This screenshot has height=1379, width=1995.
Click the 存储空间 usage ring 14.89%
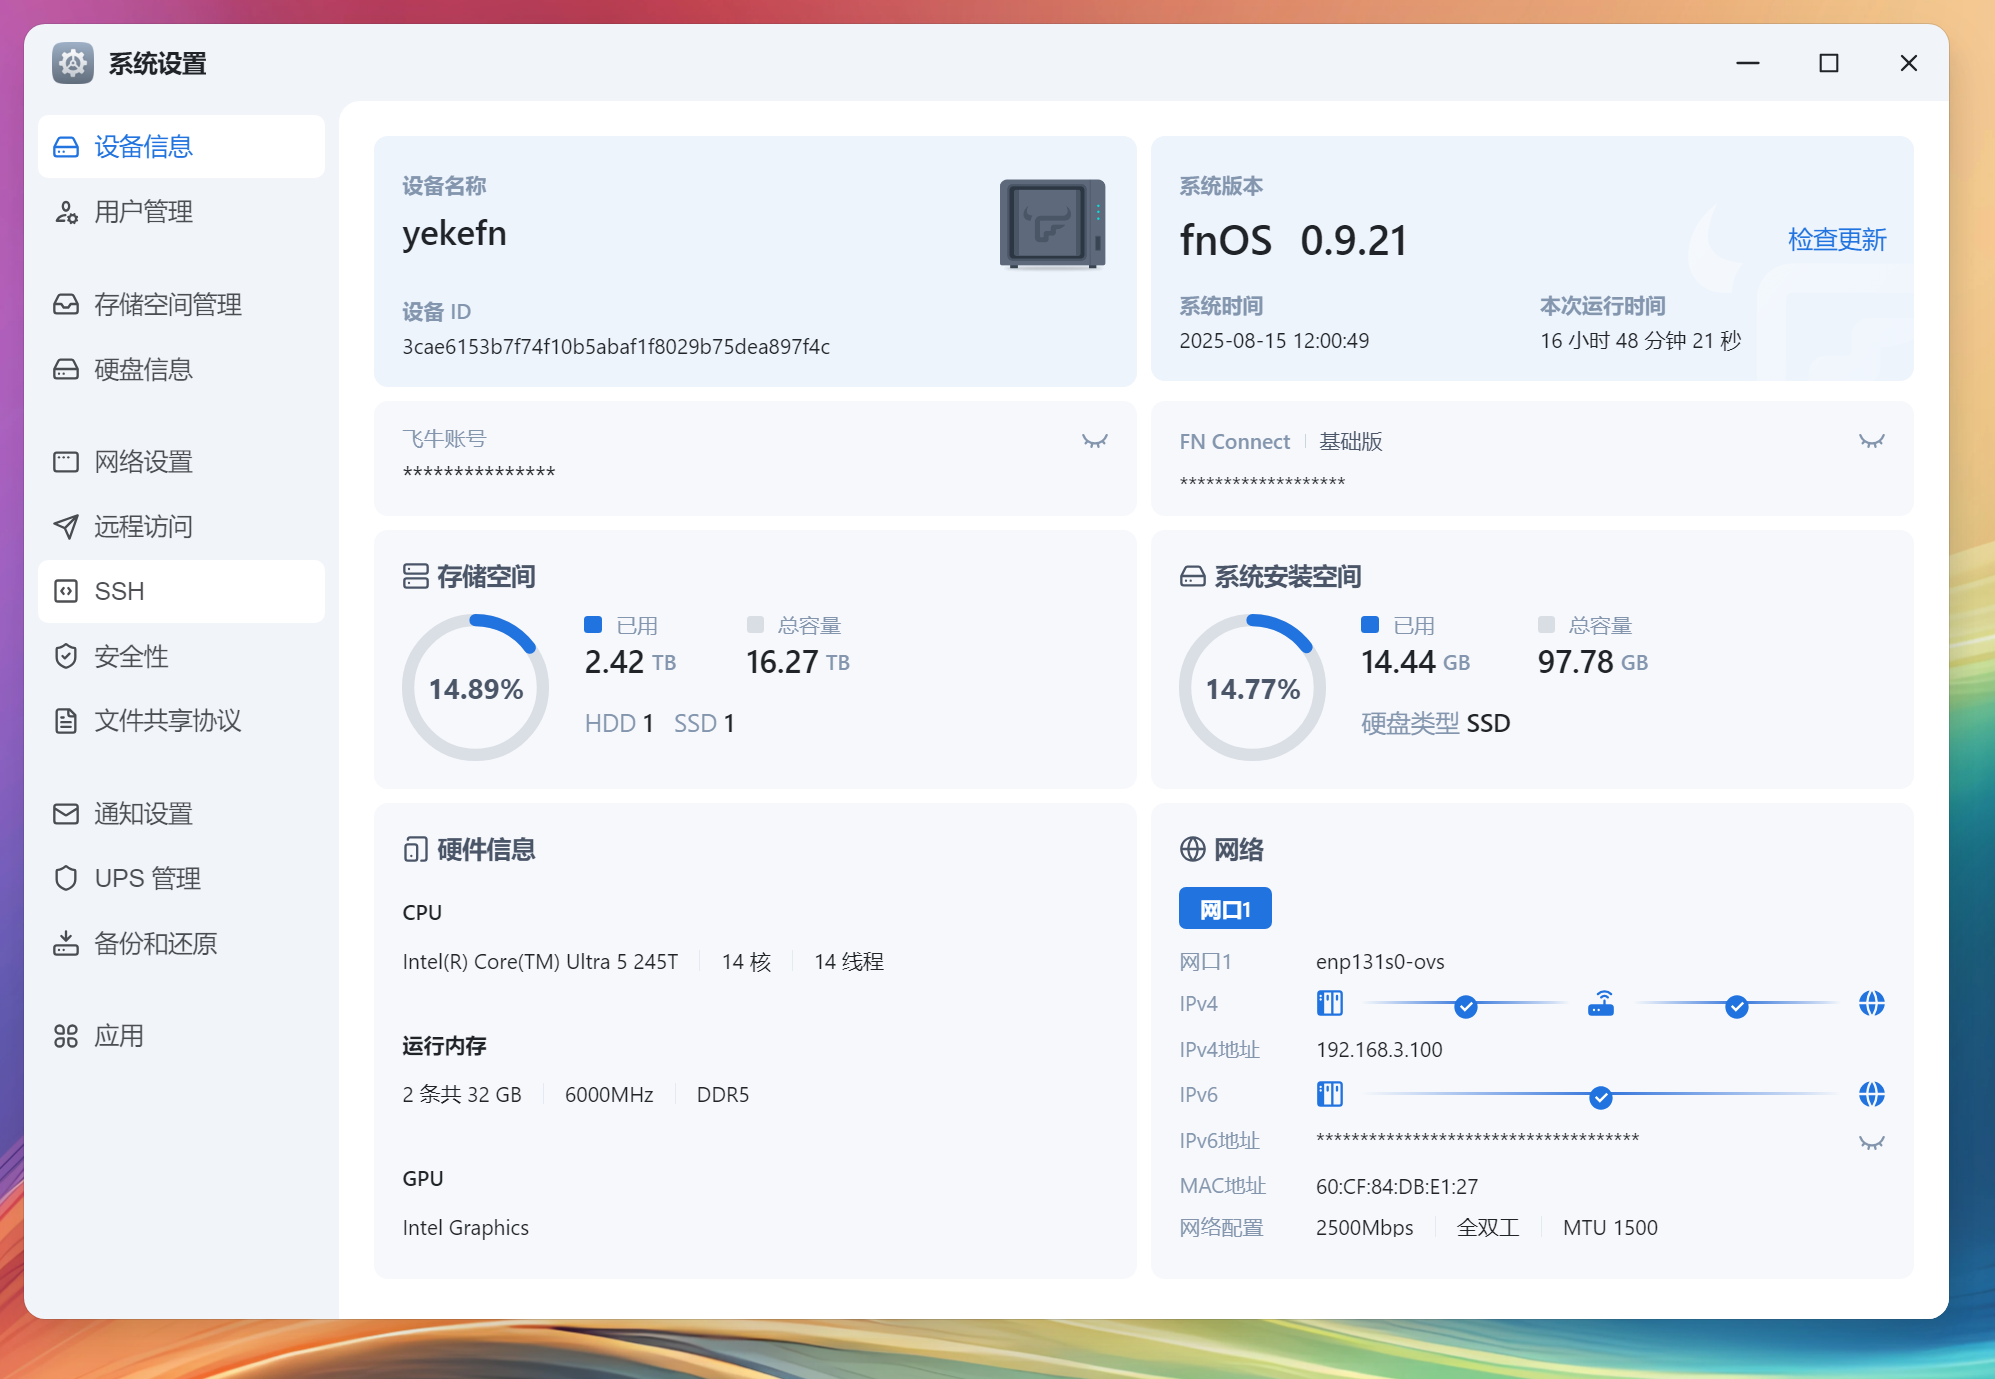pyautogui.click(x=476, y=687)
